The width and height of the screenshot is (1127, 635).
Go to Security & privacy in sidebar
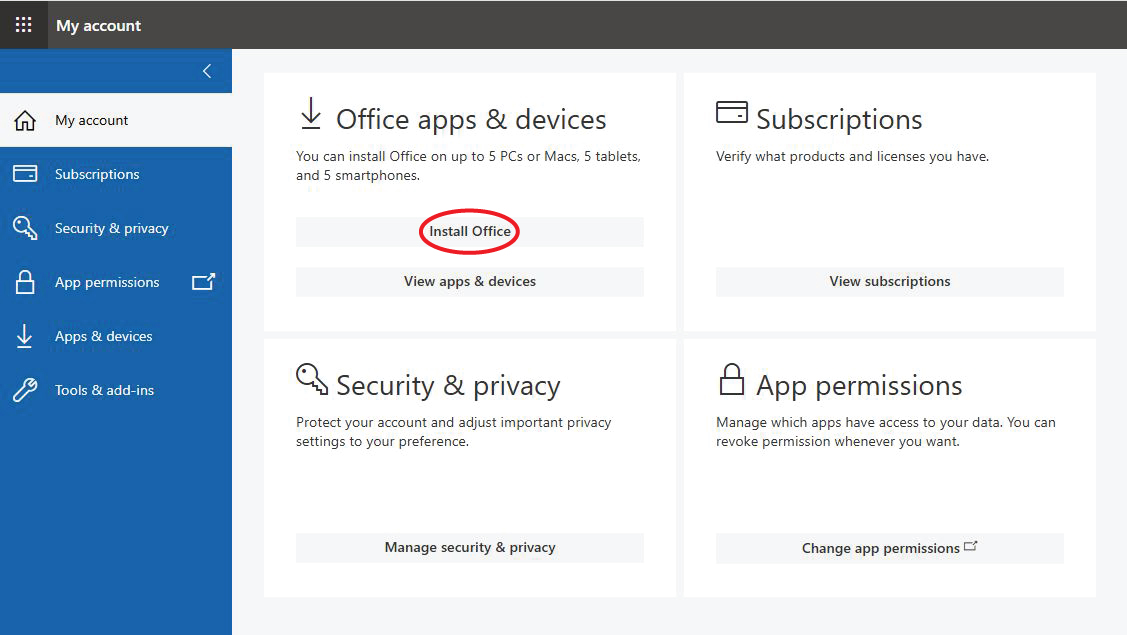(116, 228)
